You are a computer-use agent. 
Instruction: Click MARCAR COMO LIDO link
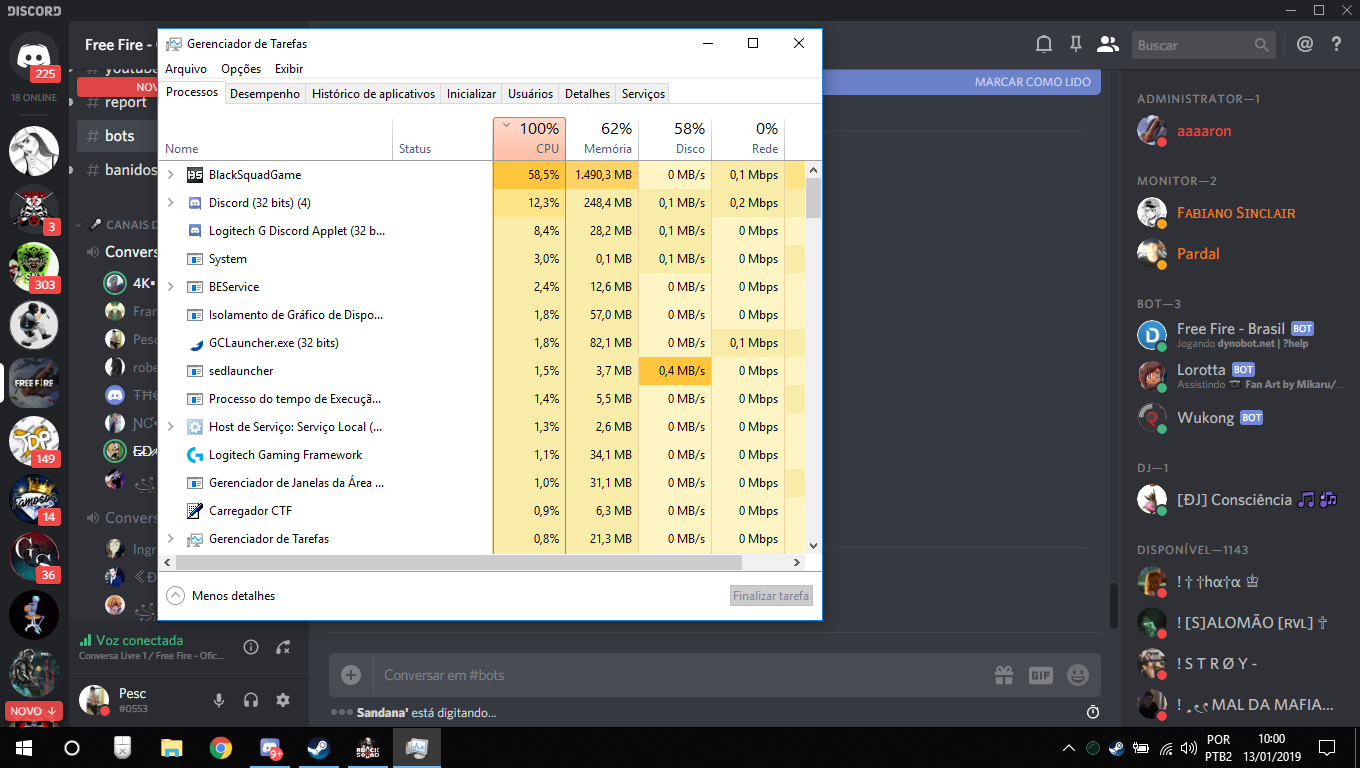pyautogui.click(x=1033, y=82)
